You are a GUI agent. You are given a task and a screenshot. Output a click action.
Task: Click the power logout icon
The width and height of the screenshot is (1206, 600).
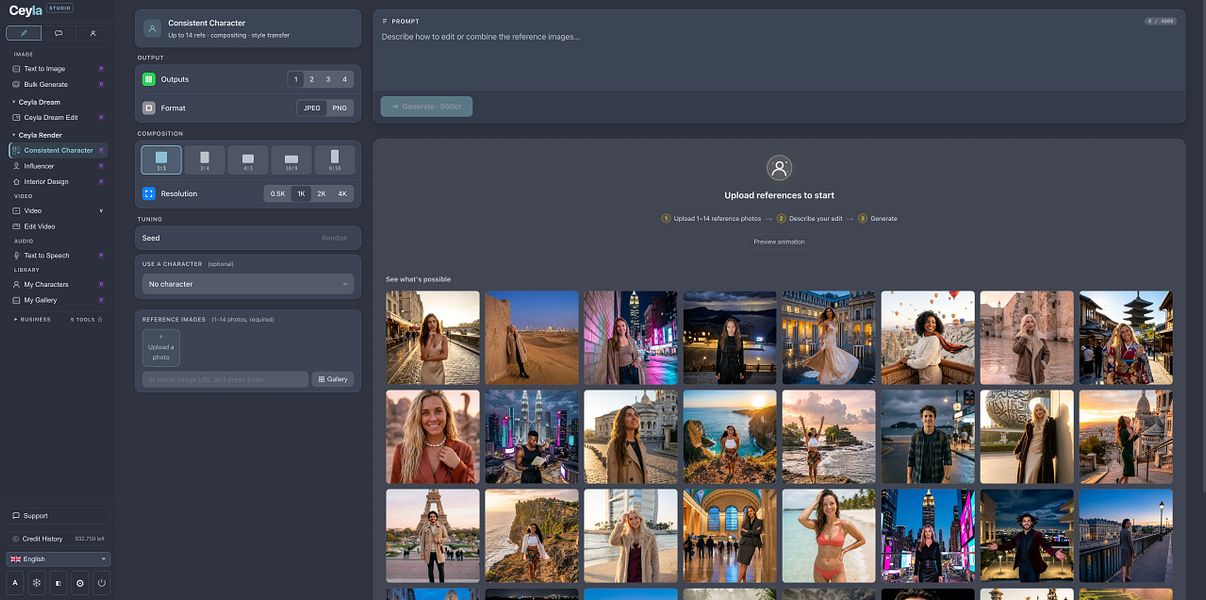point(102,582)
